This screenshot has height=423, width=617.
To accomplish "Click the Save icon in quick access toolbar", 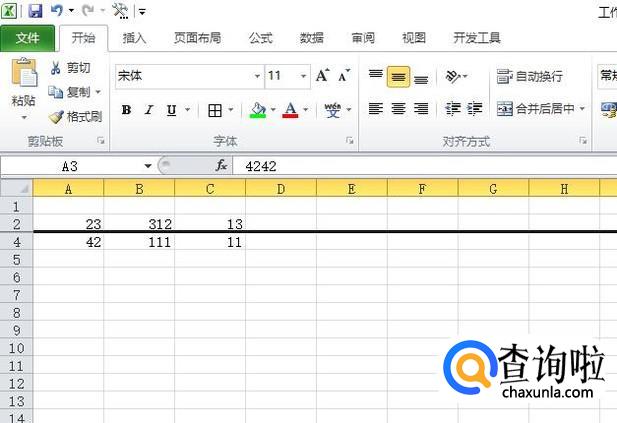I will pyautogui.click(x=35, y=11).
